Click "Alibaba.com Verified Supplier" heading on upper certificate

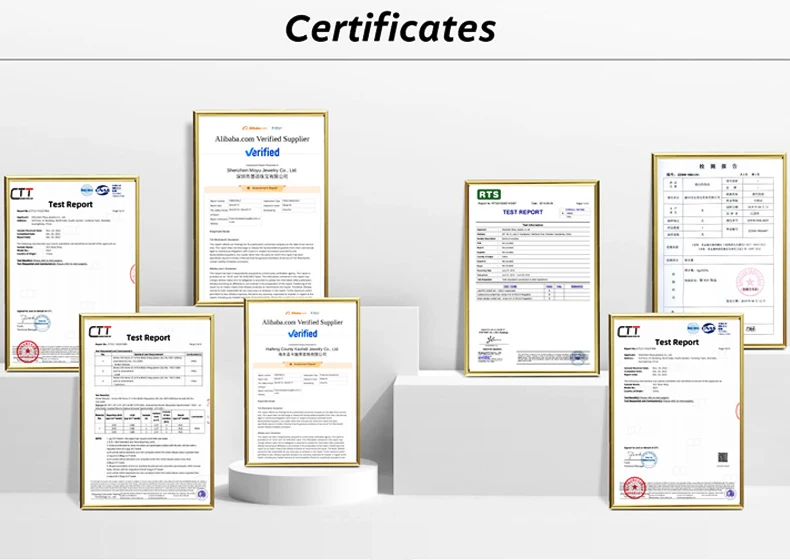click(x=260, y=140)
